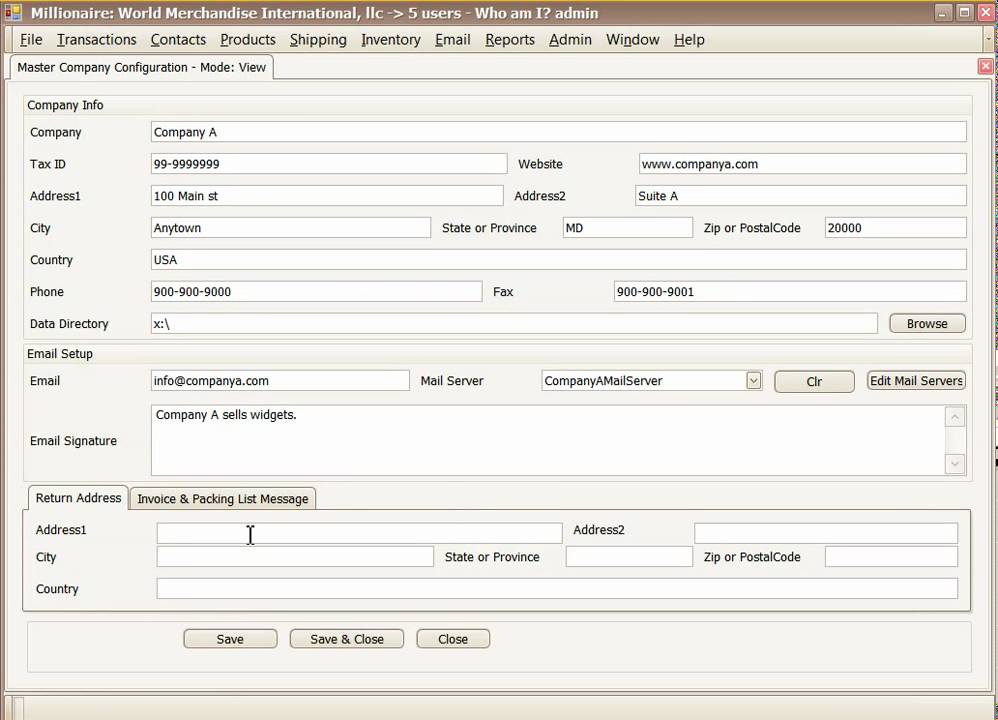Click the Tax ID field
The height and width of the screenshot is (720, 998).
coord(328,164)
